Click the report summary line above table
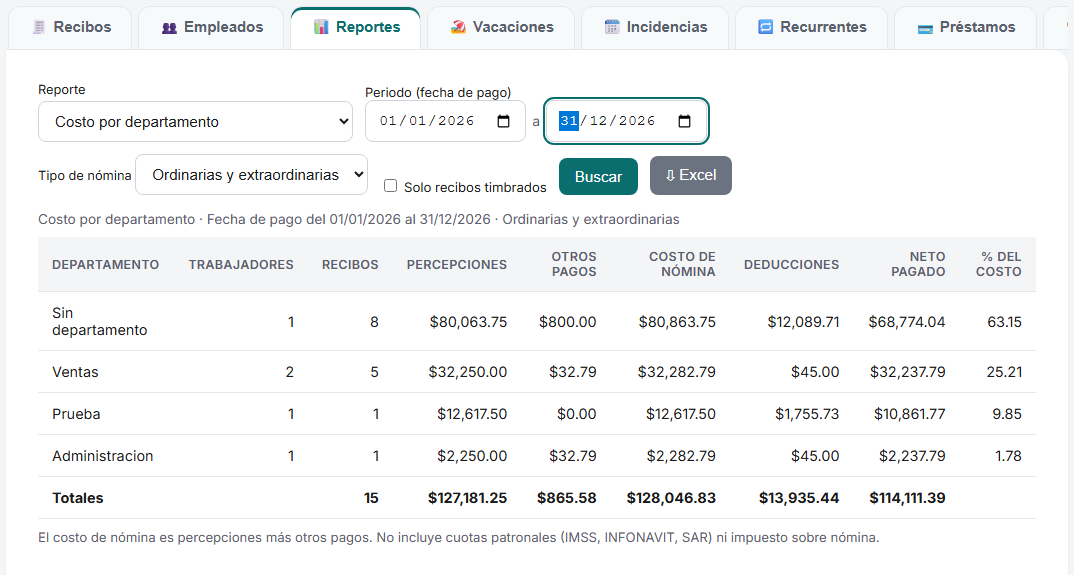1074x575 pixels. pos(359,219)
